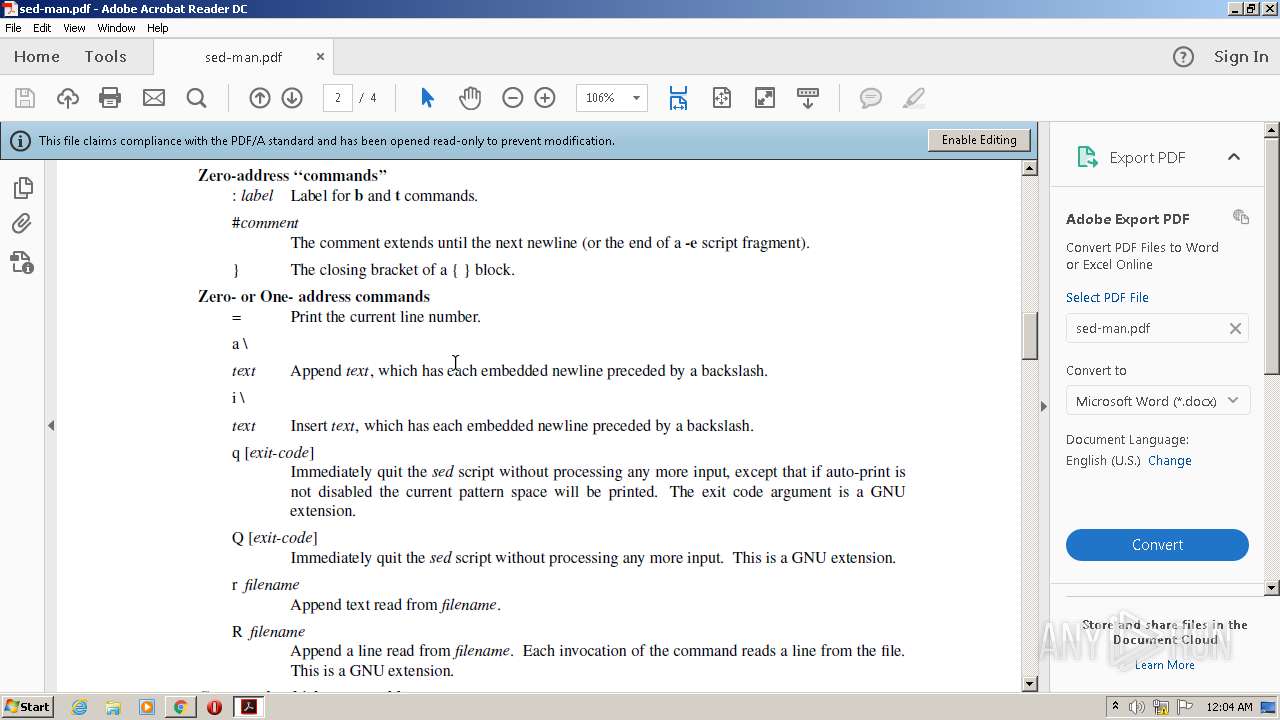Screen dimensions: 1280x720
Task: Collapse the right tools pane arrow
Action: [x=1043, y=406]
